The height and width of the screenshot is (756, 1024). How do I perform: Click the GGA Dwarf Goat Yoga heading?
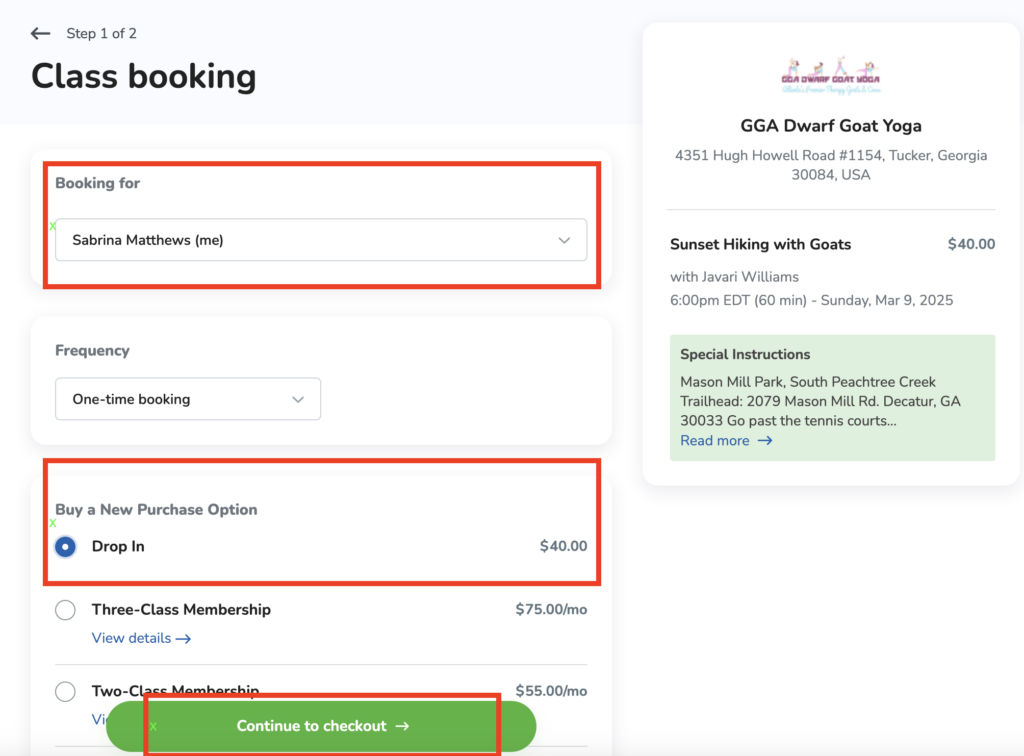831,126
